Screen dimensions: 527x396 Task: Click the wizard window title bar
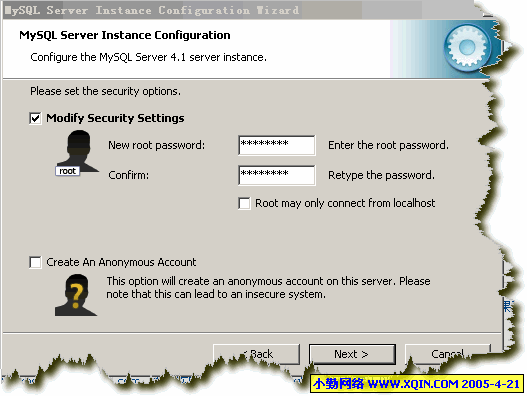(x=239, y=10)
